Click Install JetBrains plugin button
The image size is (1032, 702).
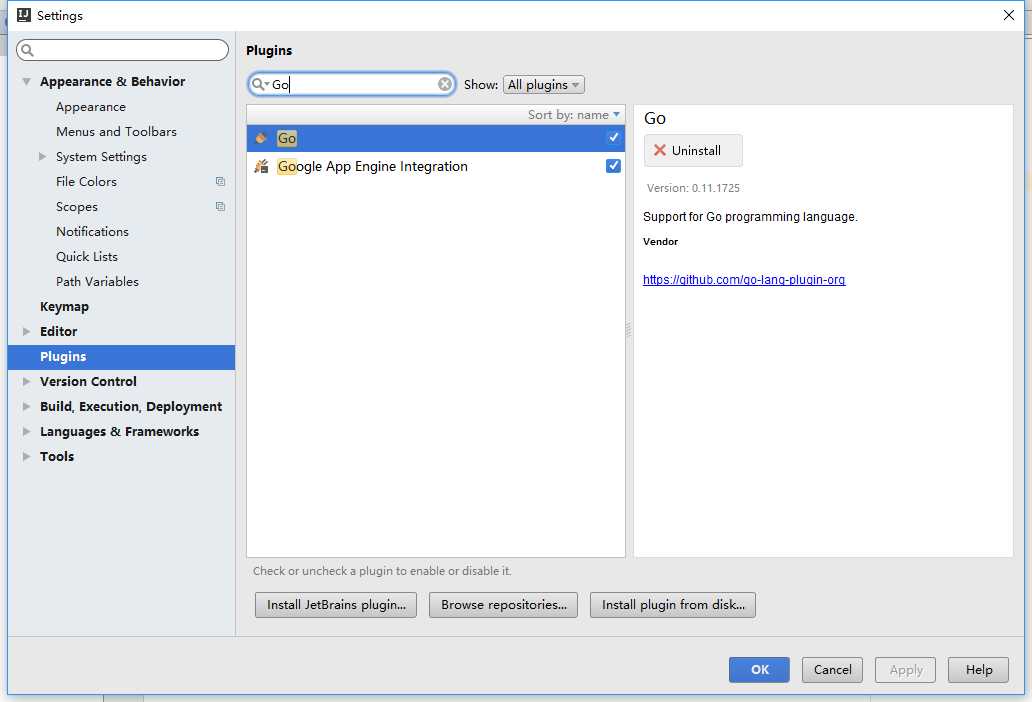336,605
